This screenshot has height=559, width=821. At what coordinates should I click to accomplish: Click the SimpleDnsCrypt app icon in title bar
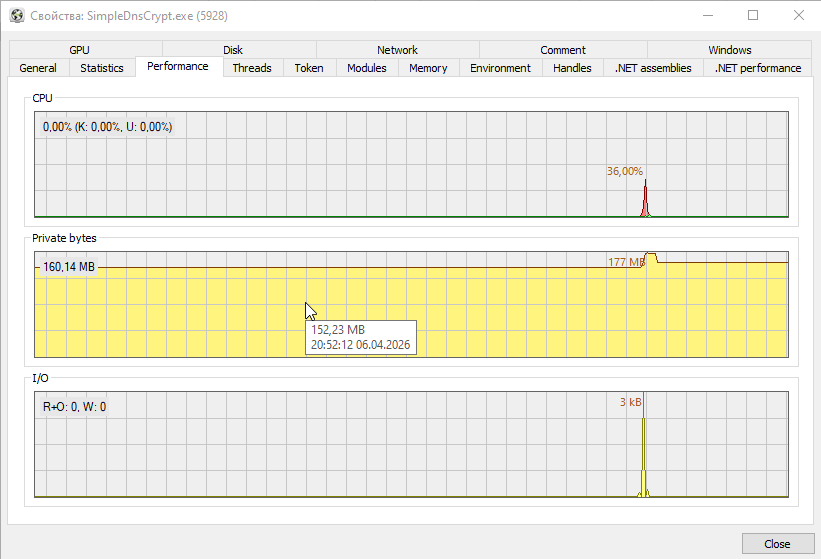[16, 15]
